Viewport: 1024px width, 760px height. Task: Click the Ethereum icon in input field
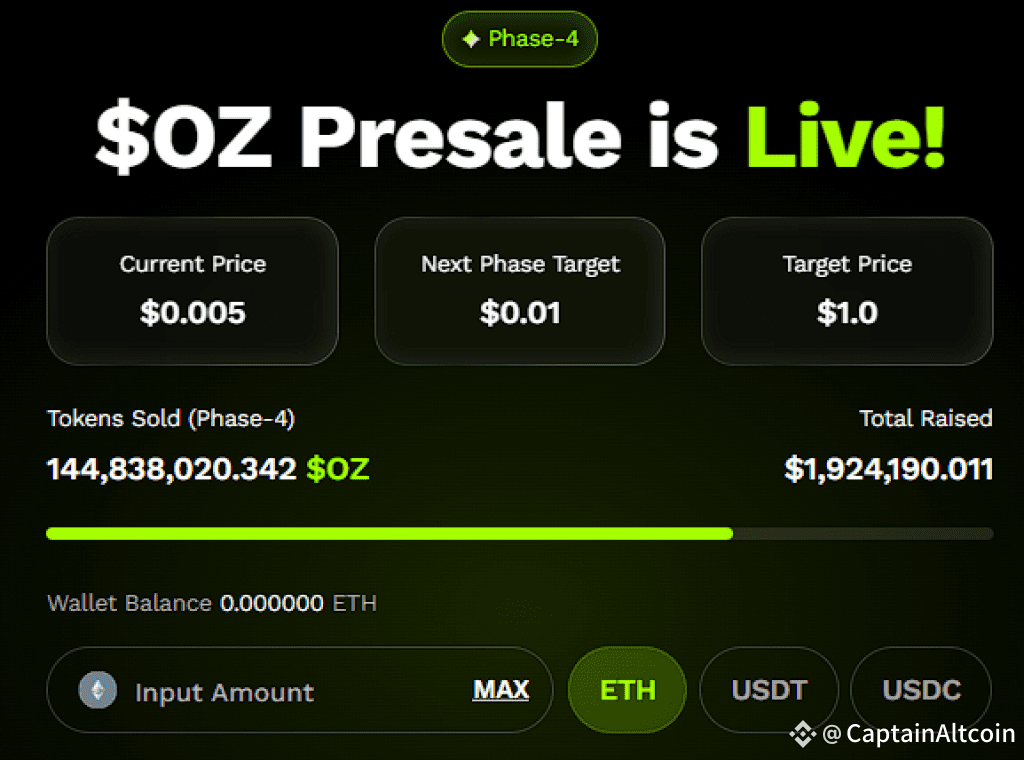click(98, 689)
